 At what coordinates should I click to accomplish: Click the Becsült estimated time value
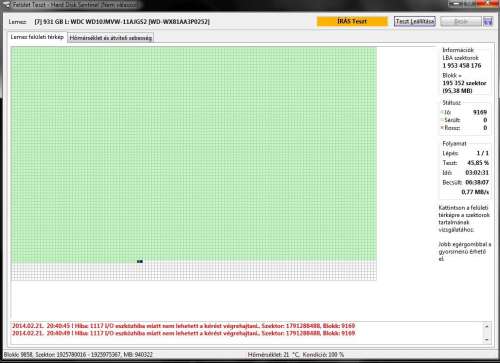pos(477,182)
